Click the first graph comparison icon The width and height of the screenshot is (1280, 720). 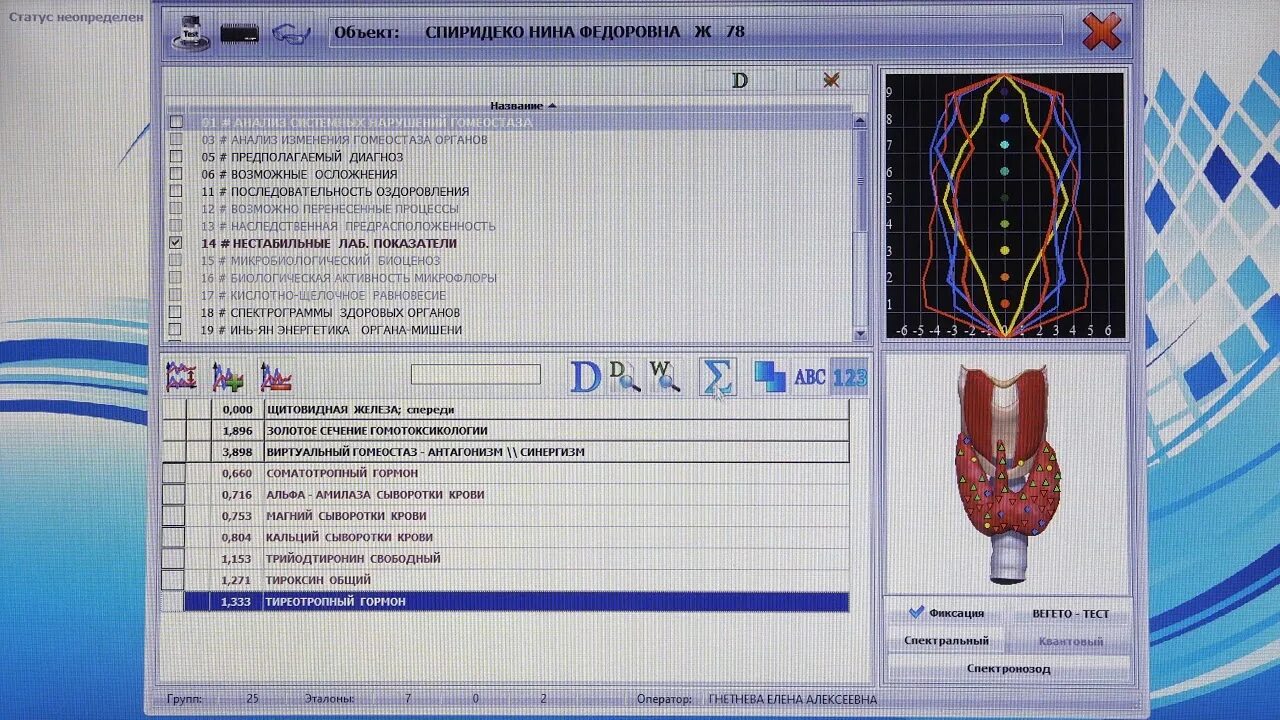click(182, 376)
